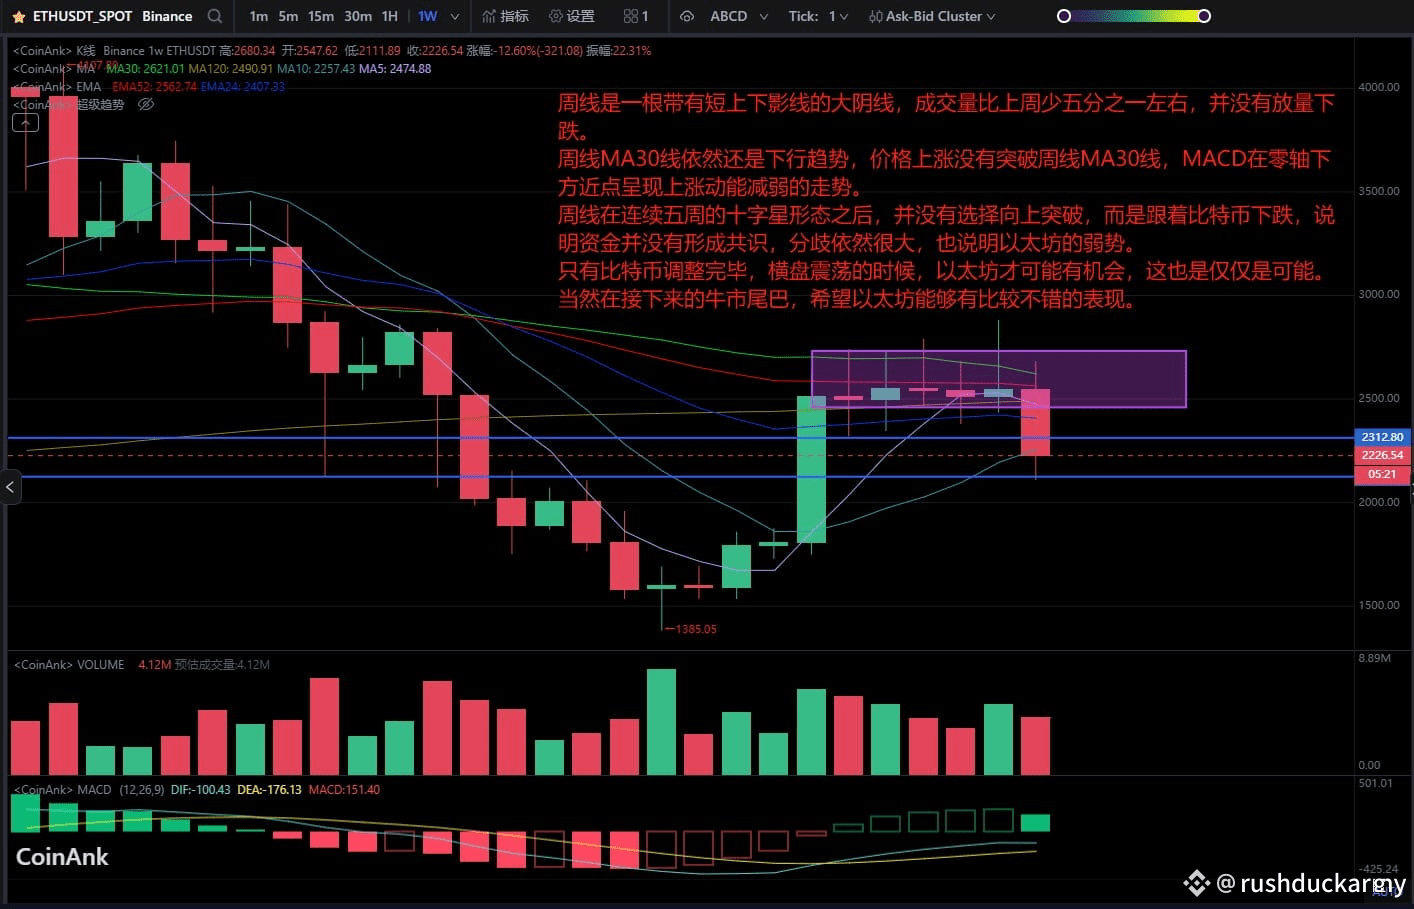Click the MA10: 2257.43 legend value

click(316, 69)
